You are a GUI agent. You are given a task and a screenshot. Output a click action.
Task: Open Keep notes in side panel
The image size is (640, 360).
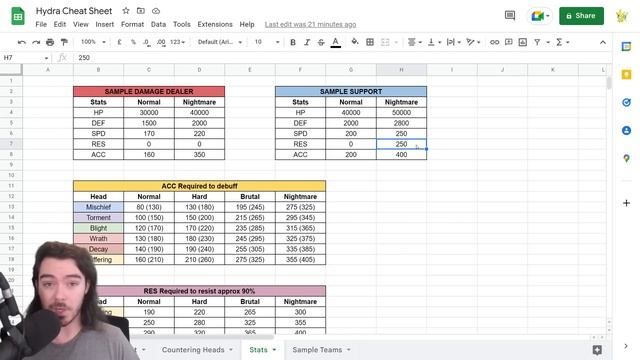(x=626, y=74)
